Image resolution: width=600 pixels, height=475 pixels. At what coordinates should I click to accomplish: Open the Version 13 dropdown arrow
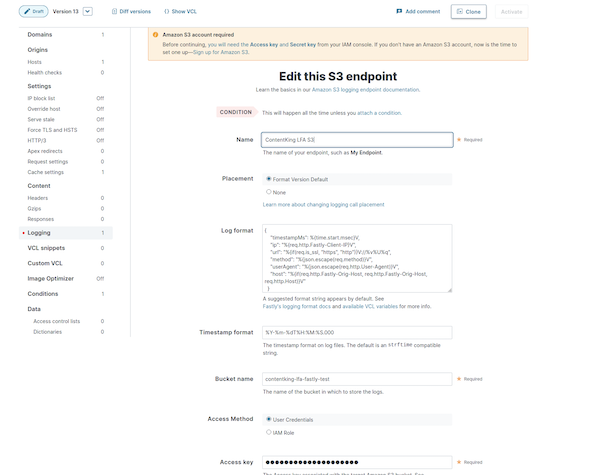tap(88, 11)
